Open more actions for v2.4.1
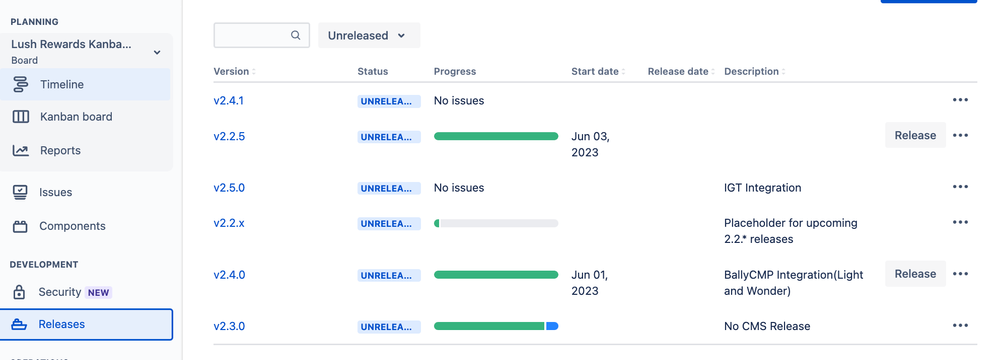The width and height of the screenshot is (999, 360). (960, 100)
